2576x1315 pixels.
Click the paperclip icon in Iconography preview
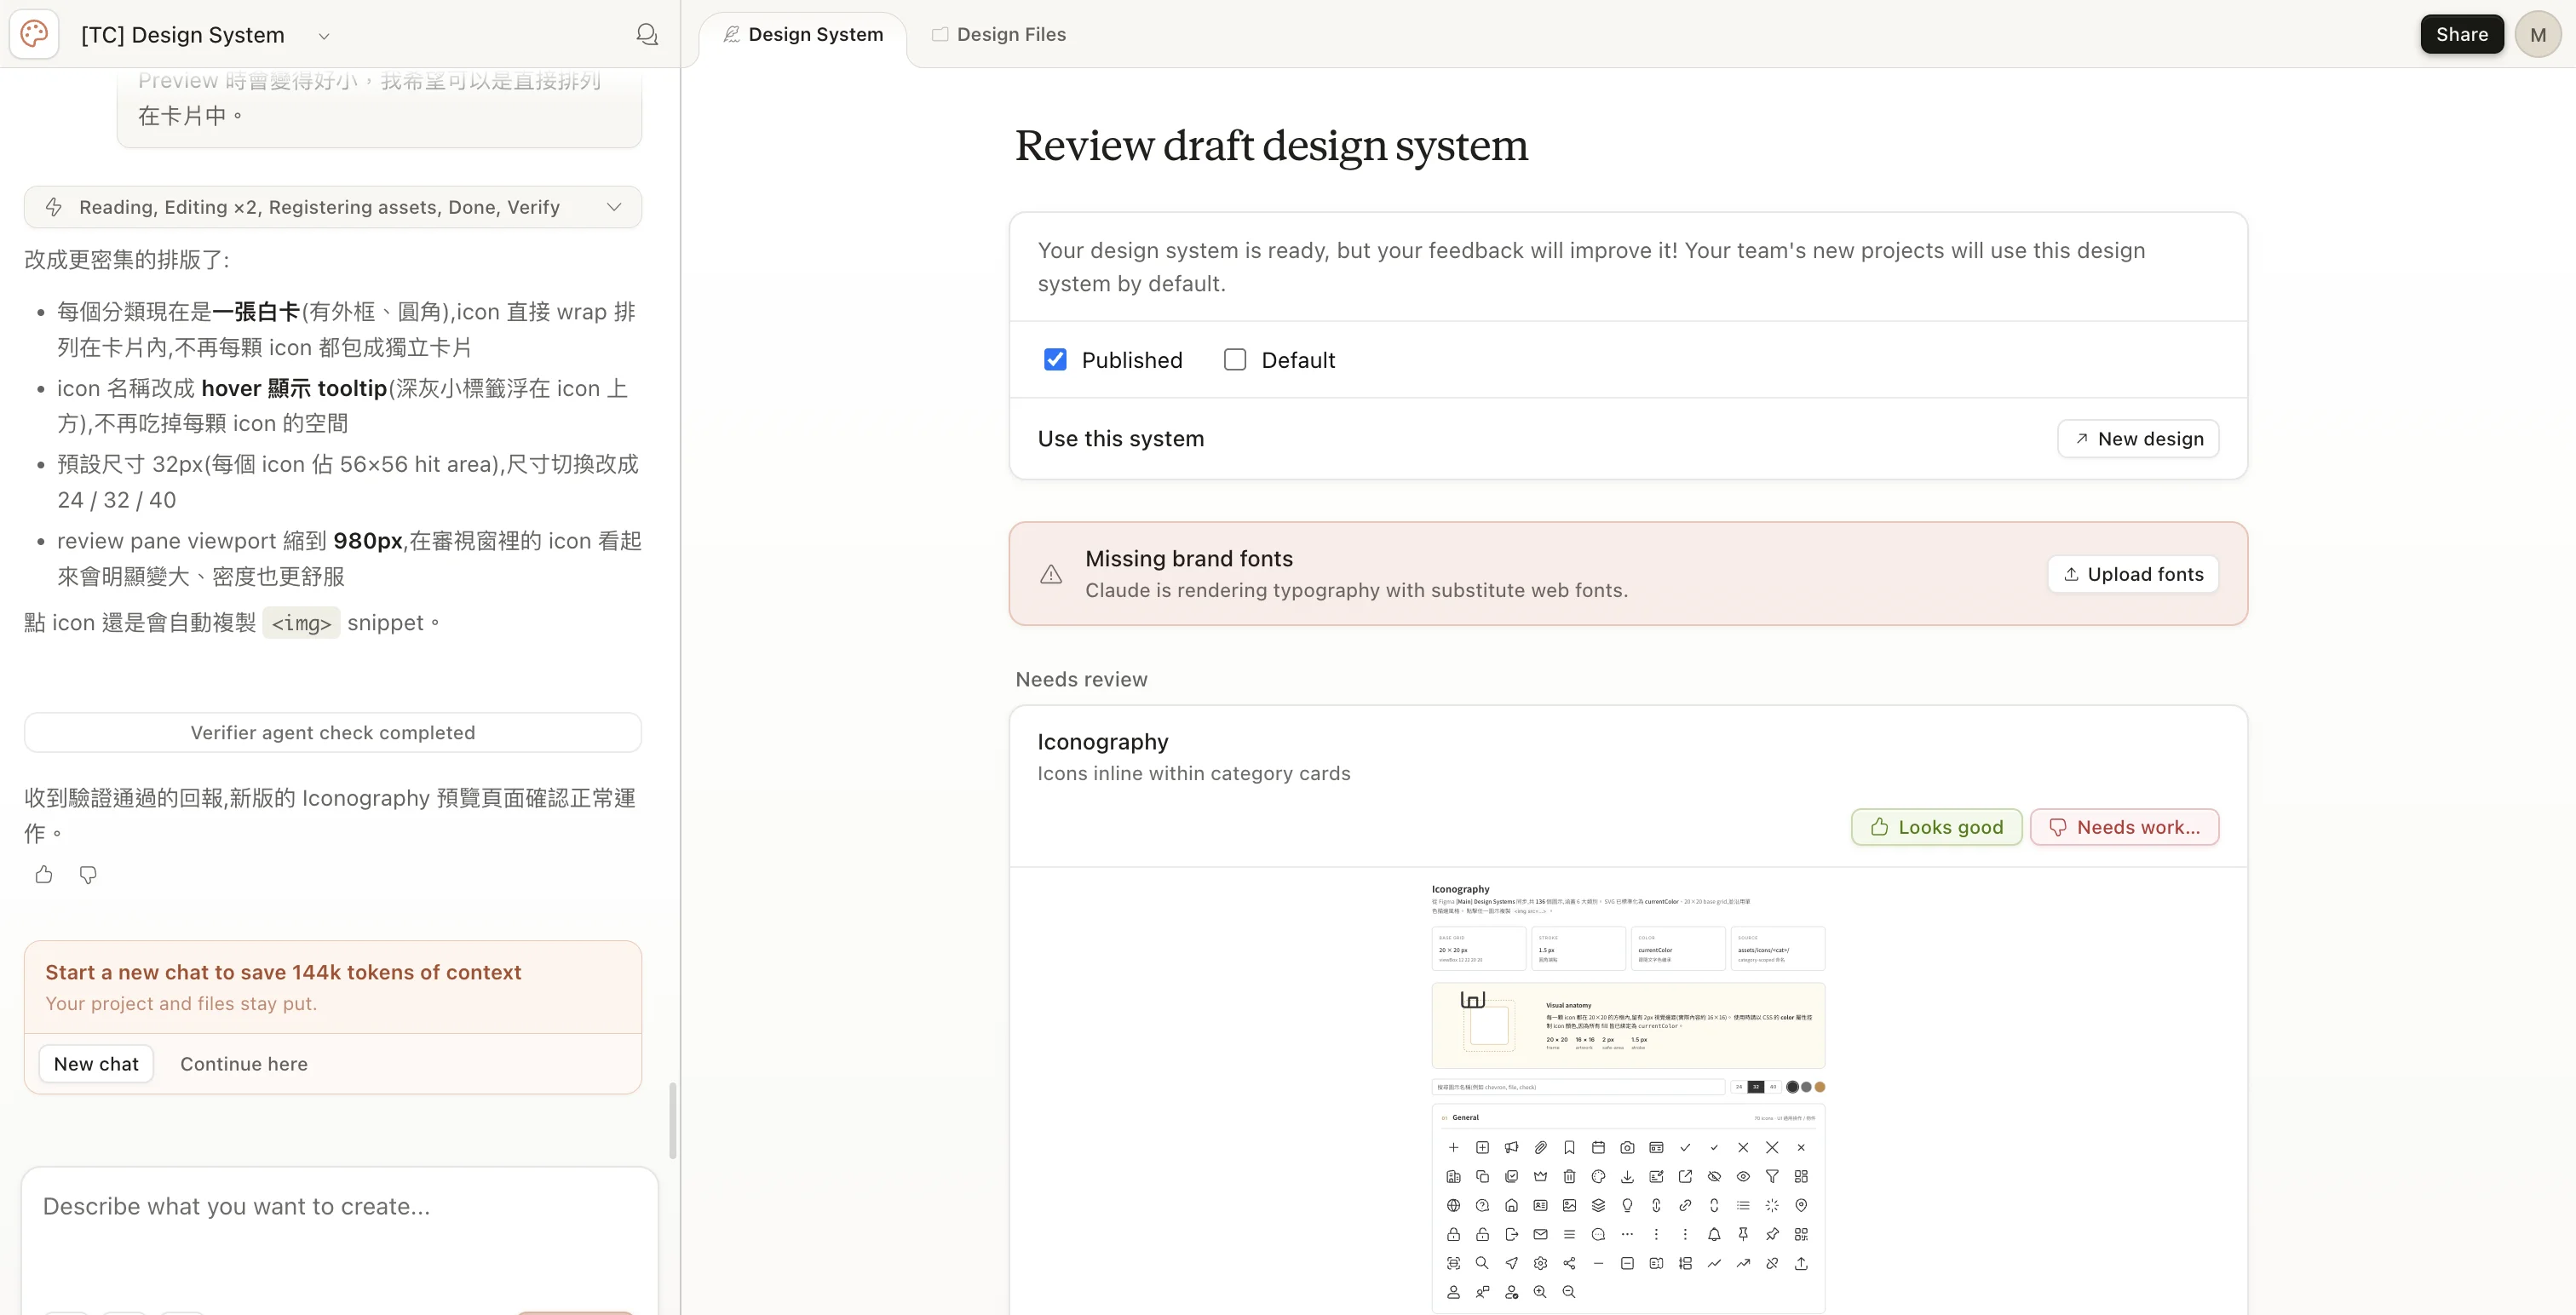tap(1540, 1147)
